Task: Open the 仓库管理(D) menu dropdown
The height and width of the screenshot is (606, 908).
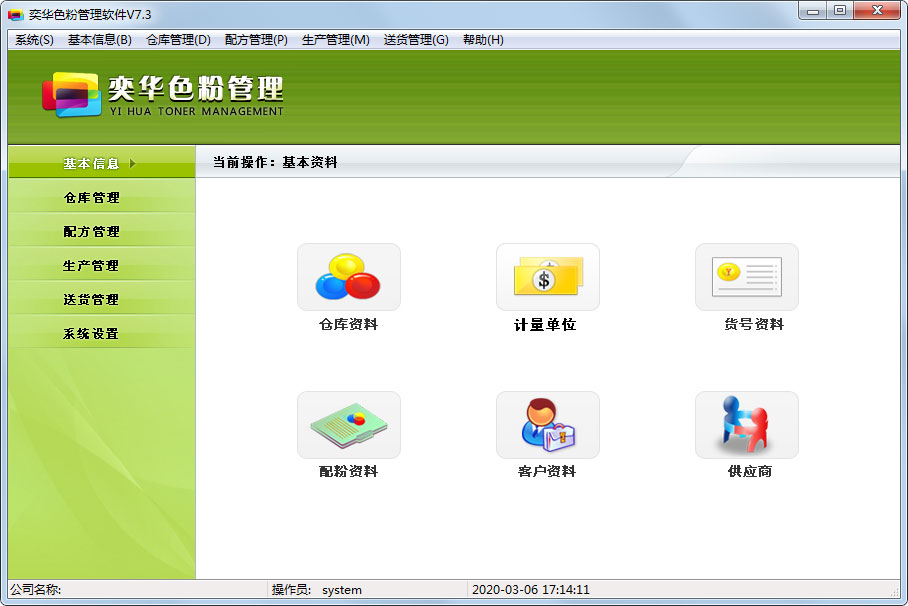Action: click(178, 40)
